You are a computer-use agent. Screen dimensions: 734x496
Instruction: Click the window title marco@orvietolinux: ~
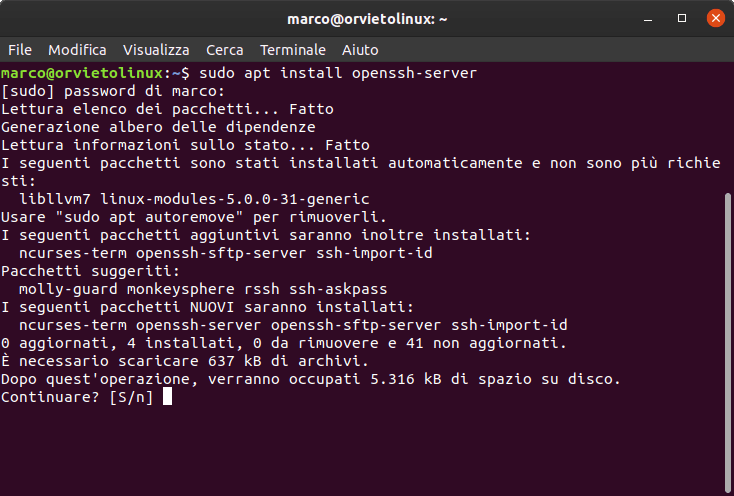[x=367, y=19]
